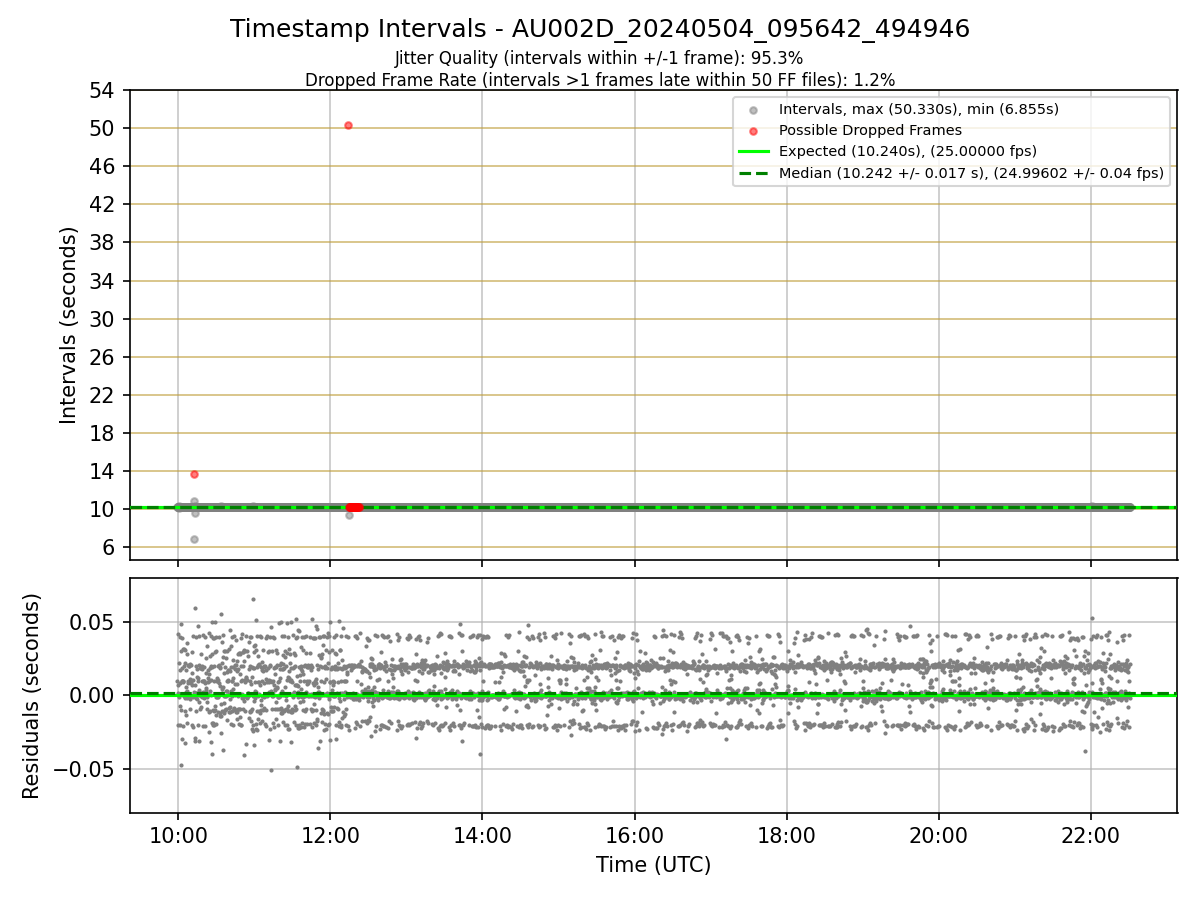
Task: Click the solid green line sample in legend
Action: coord(753,152)
